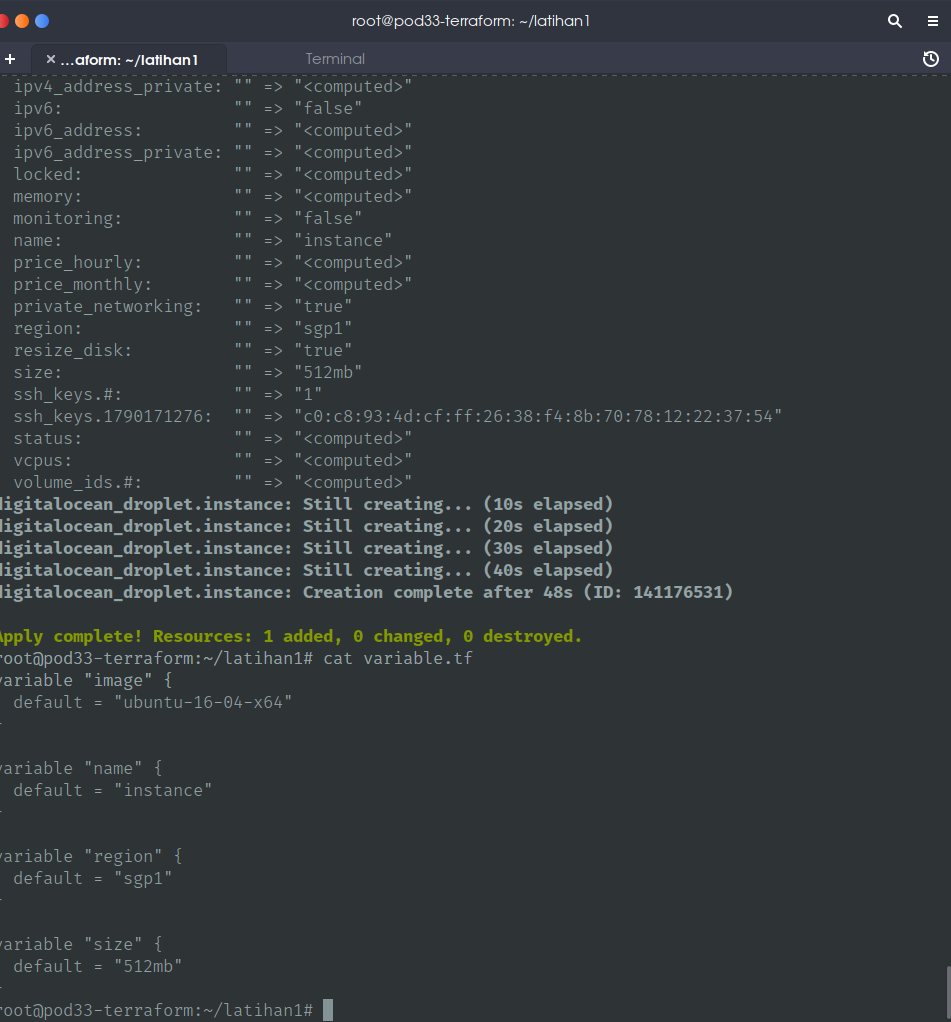Open the hamburger options menu
Screen dimensions: 951x1022
931,20
